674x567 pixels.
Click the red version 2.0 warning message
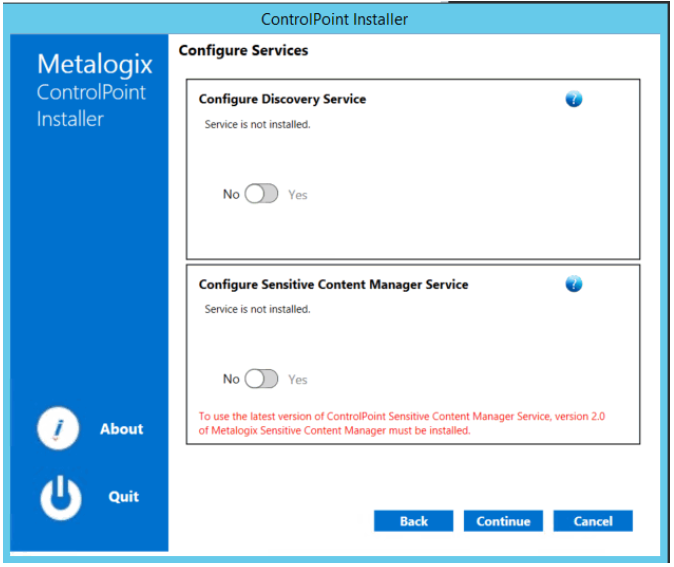(401, 423)
